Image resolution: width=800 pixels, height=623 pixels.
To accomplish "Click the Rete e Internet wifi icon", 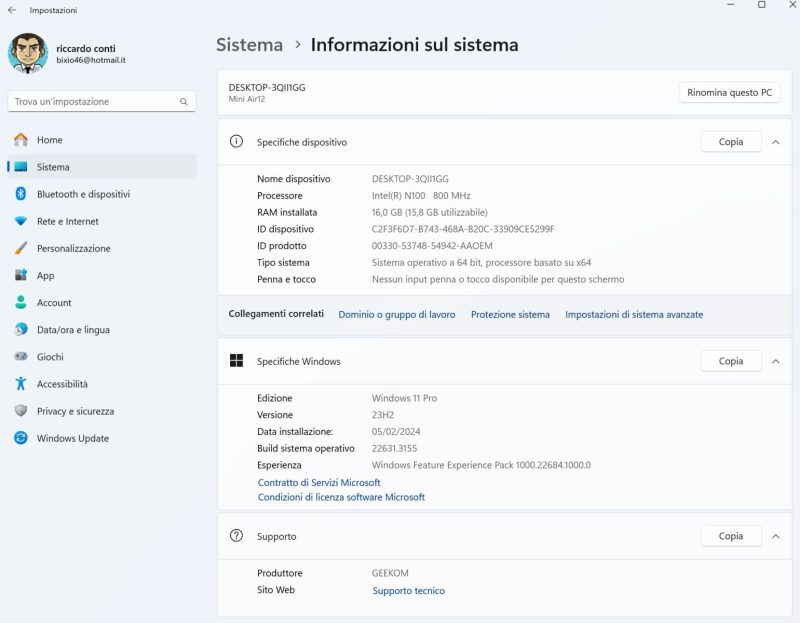I will pos(20,221).
